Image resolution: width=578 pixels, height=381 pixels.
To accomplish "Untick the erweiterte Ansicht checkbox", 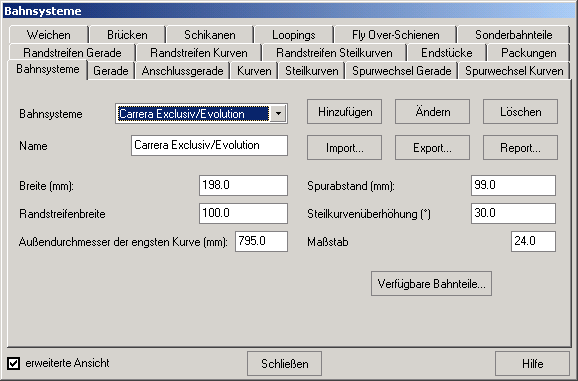I will [x=14, y=363].
